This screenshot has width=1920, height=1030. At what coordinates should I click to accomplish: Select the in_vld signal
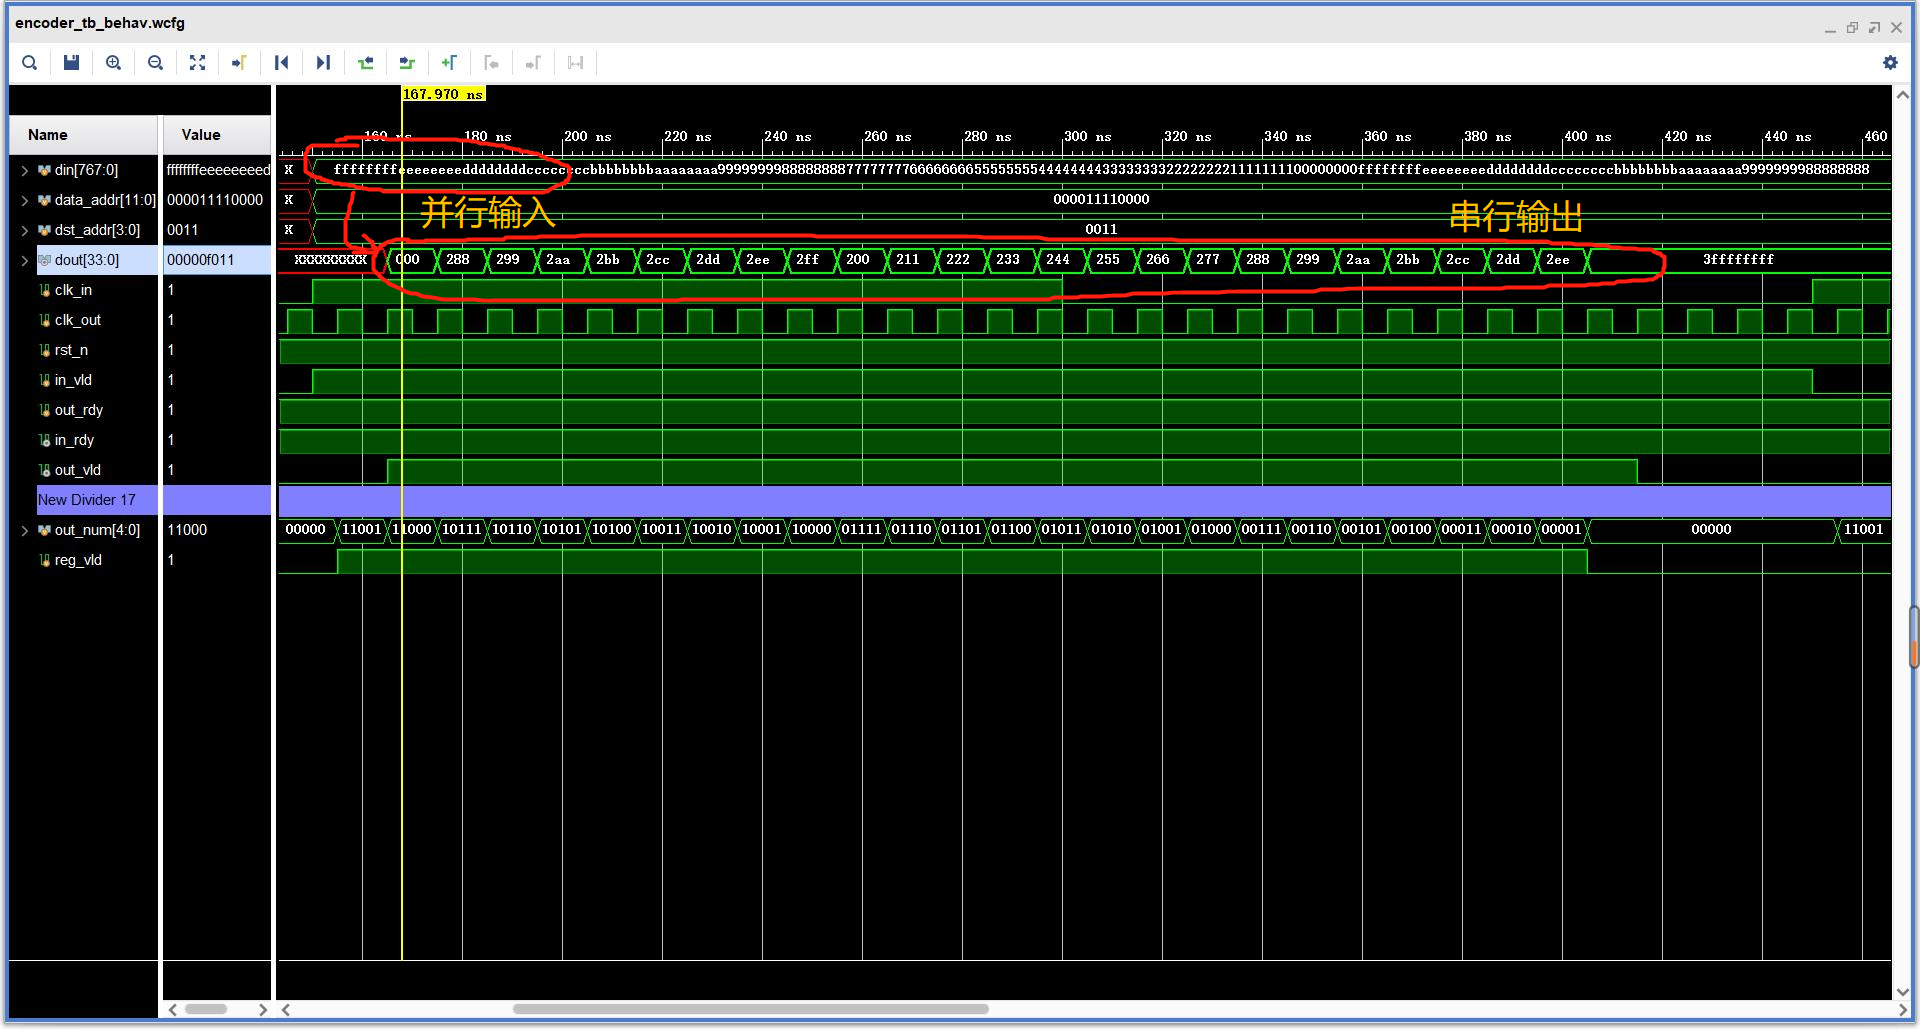pos(73,380)
